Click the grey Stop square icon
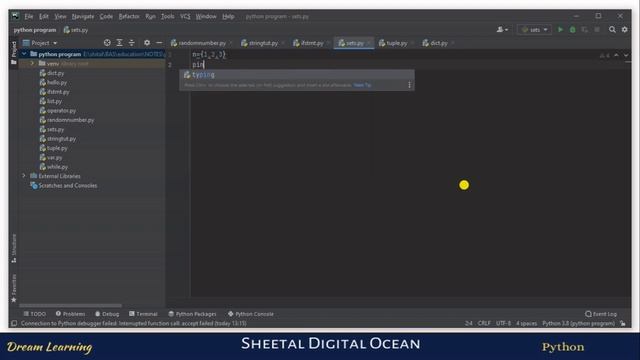This screenshot has width=640, height=360. pos(597,29)
